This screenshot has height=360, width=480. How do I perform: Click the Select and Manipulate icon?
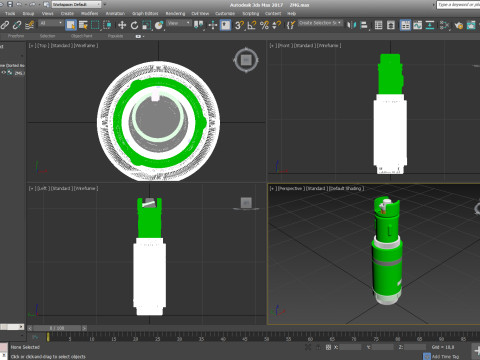[213, 25]
